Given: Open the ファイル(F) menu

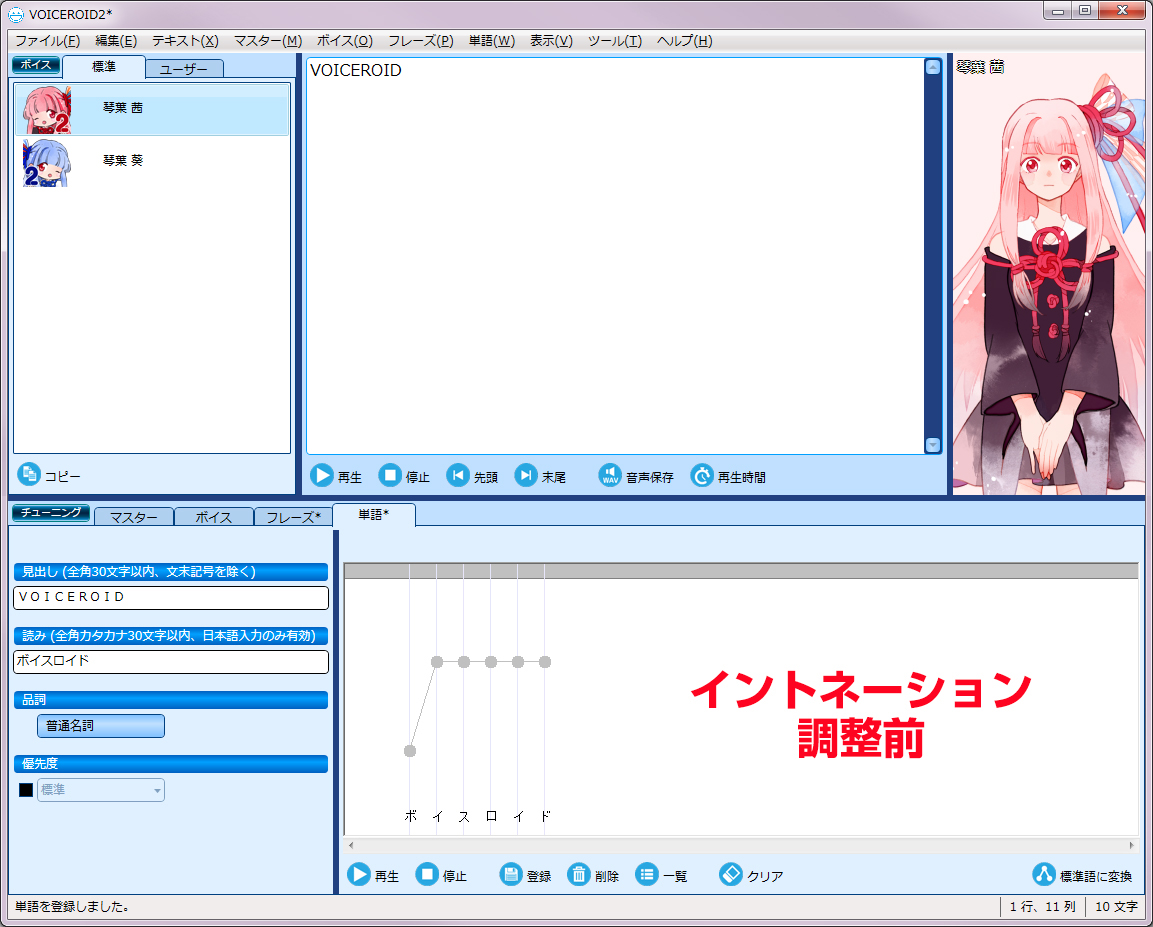Looking at the screenshot, I should (x=48, y=40).
